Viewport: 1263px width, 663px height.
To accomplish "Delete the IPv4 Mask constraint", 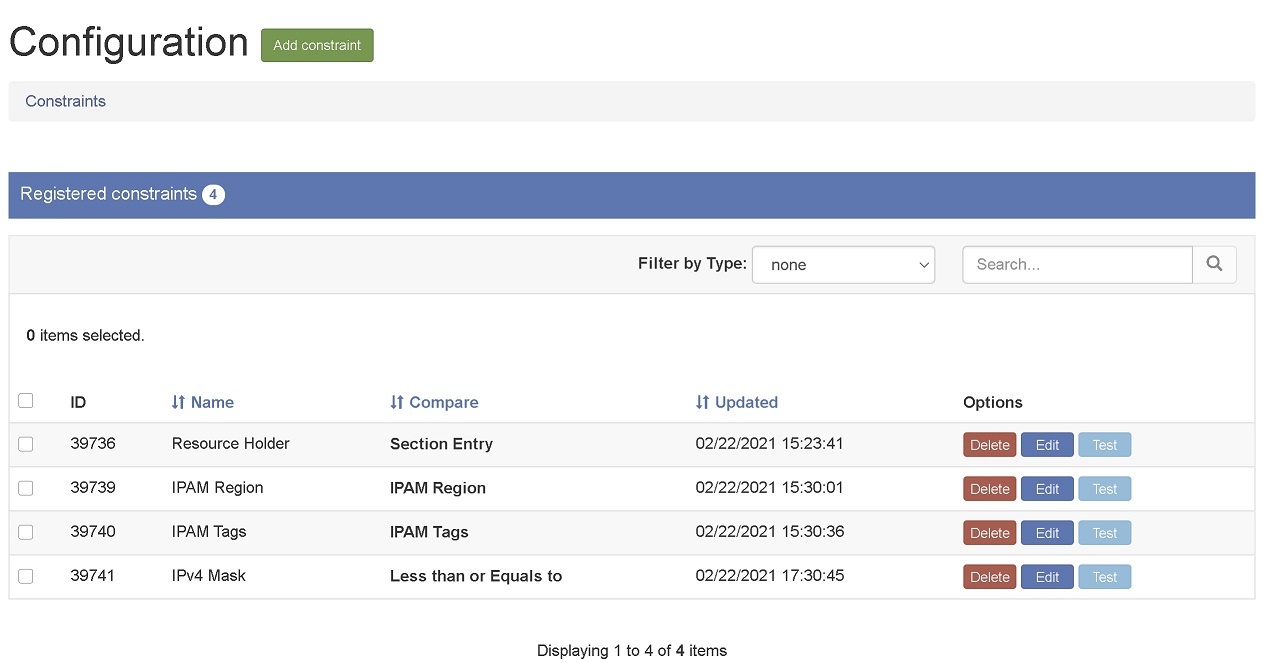I will pyautogui.click(x=989, y=577).
